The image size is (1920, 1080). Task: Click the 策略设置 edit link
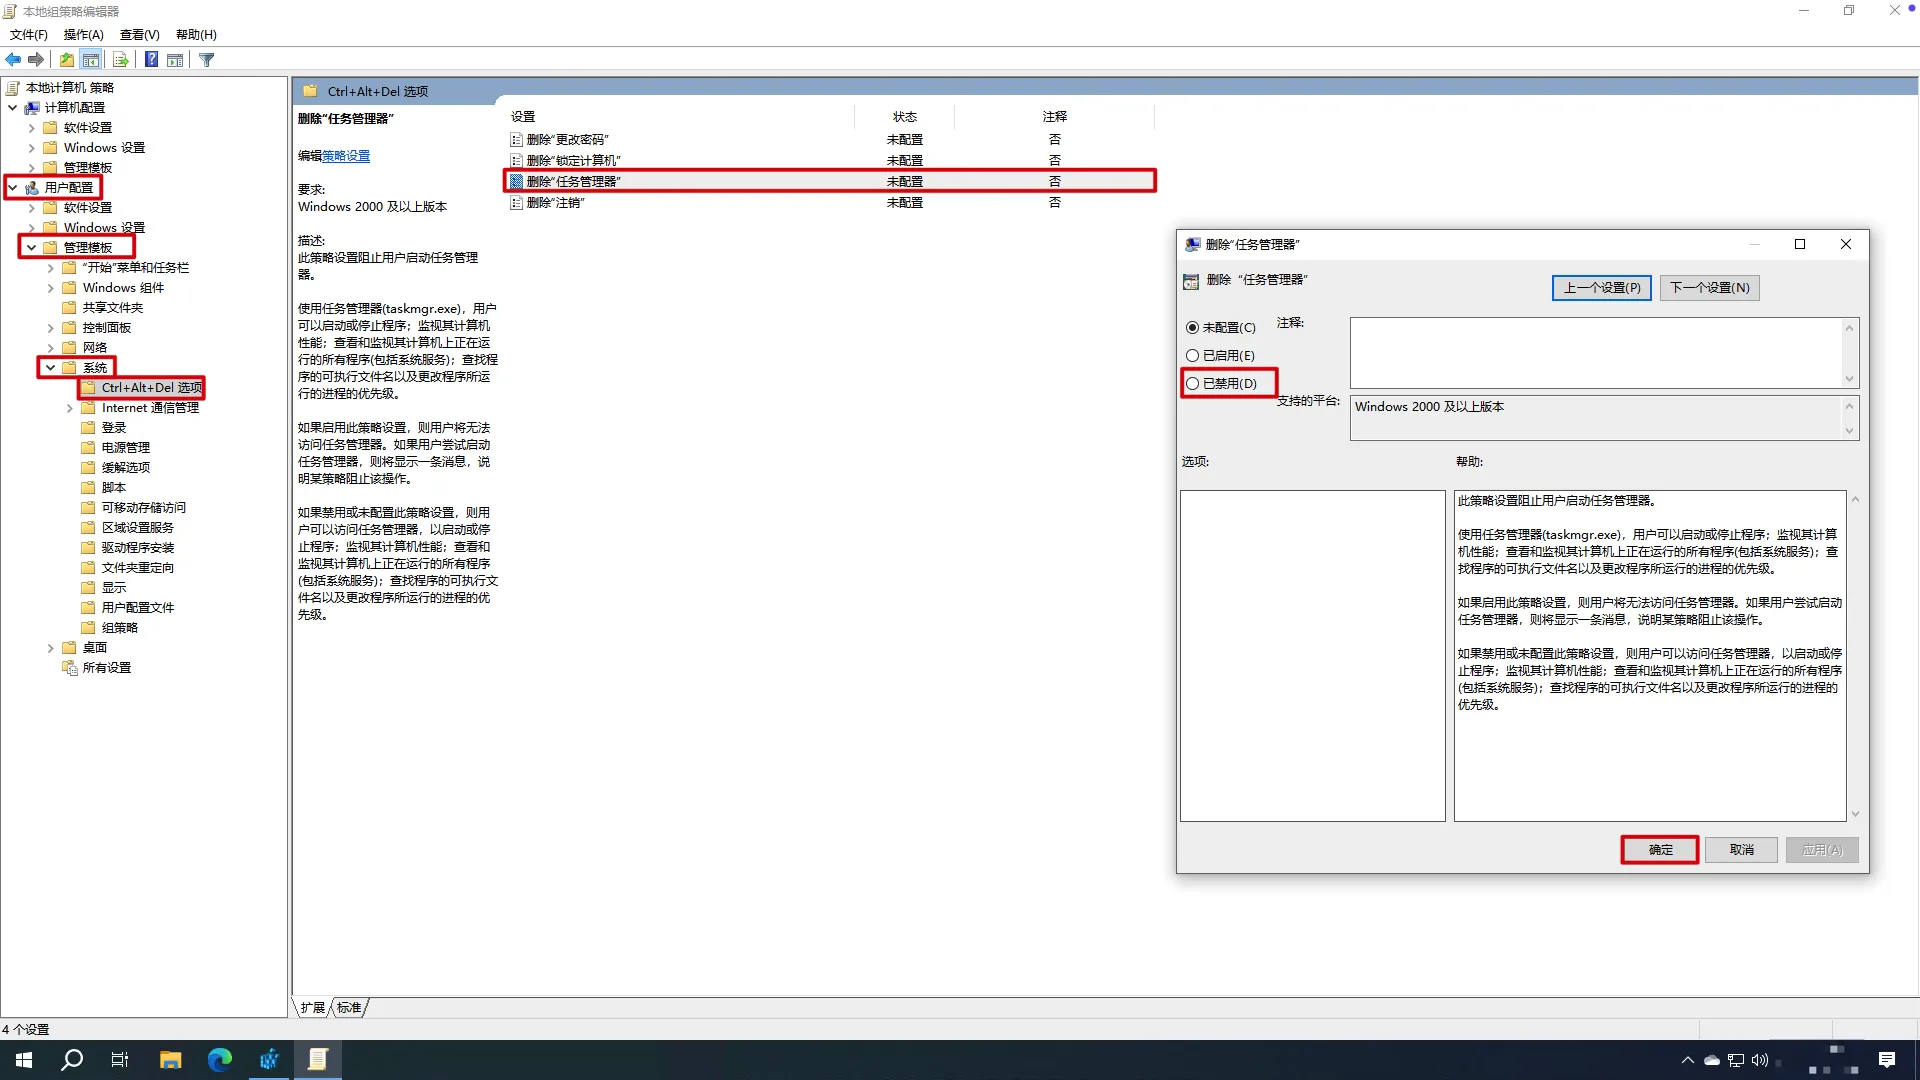point(346,156)
